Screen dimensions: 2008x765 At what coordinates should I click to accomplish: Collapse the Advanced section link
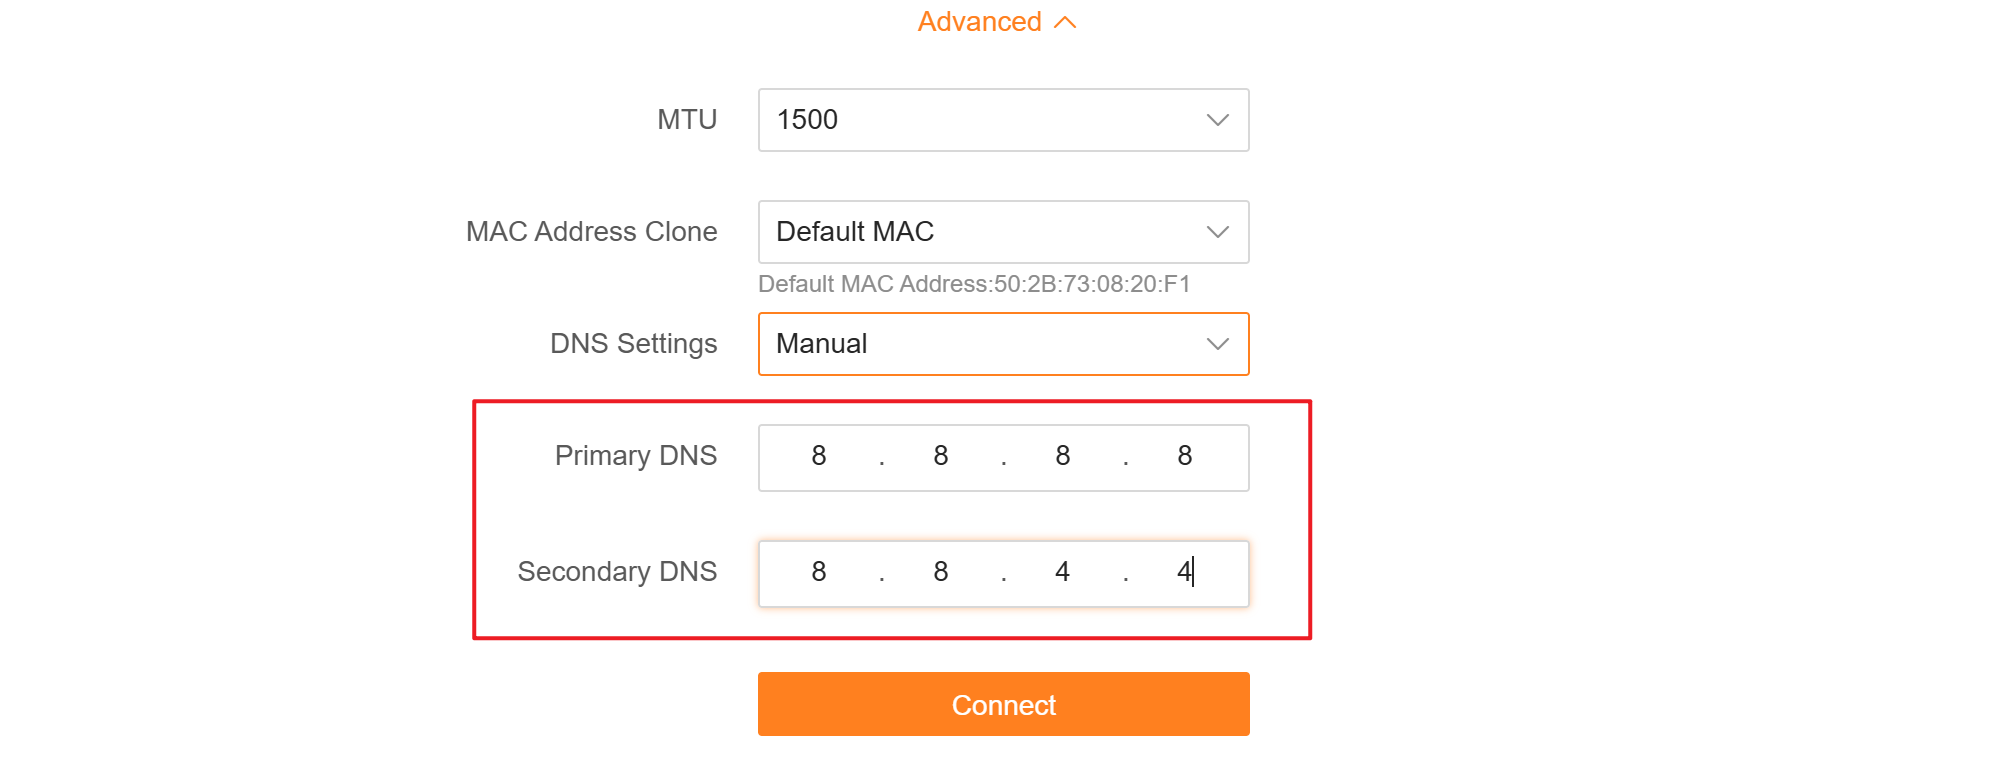[x=980, y=22]
